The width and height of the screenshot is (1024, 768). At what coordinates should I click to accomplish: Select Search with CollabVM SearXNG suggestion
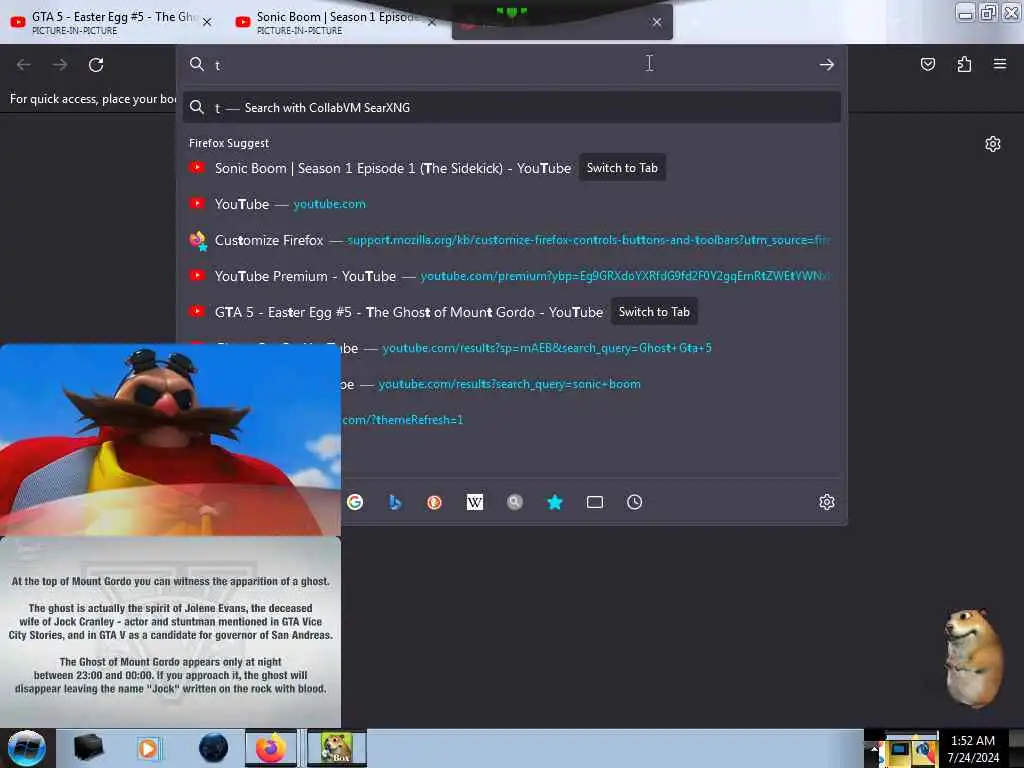512,108
